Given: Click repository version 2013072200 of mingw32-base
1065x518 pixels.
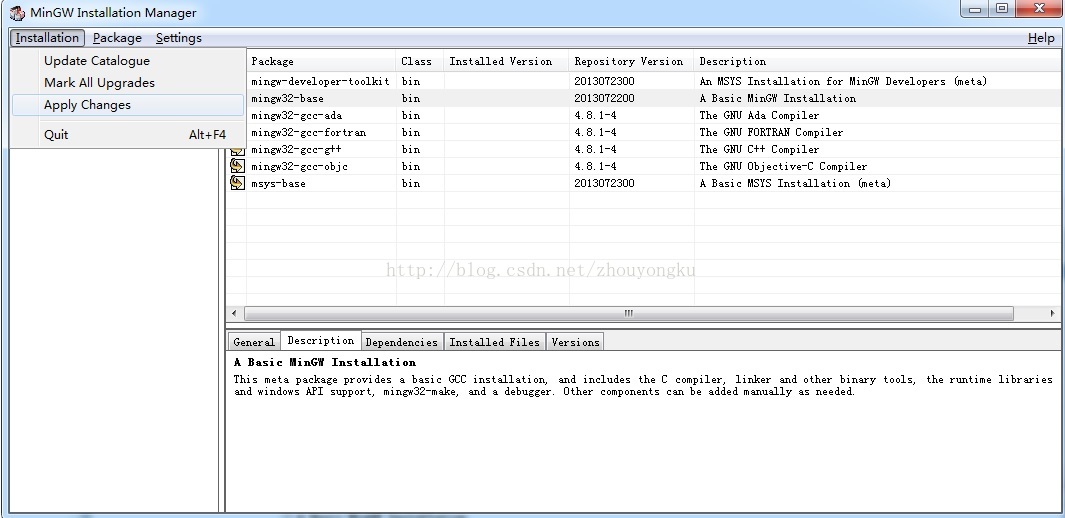Looking at the screenshot, I should [x=604, y=98].
